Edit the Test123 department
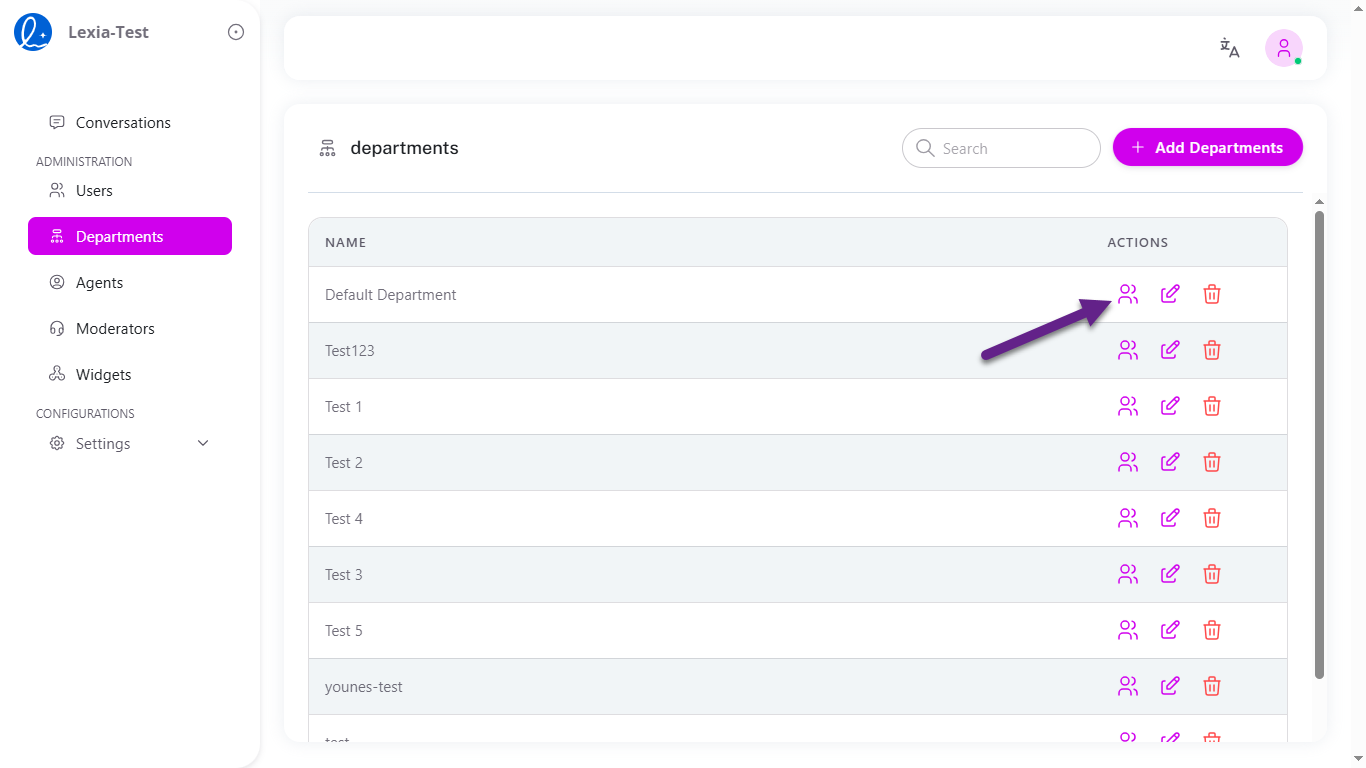1366x768 pixels. (1170, 350)
